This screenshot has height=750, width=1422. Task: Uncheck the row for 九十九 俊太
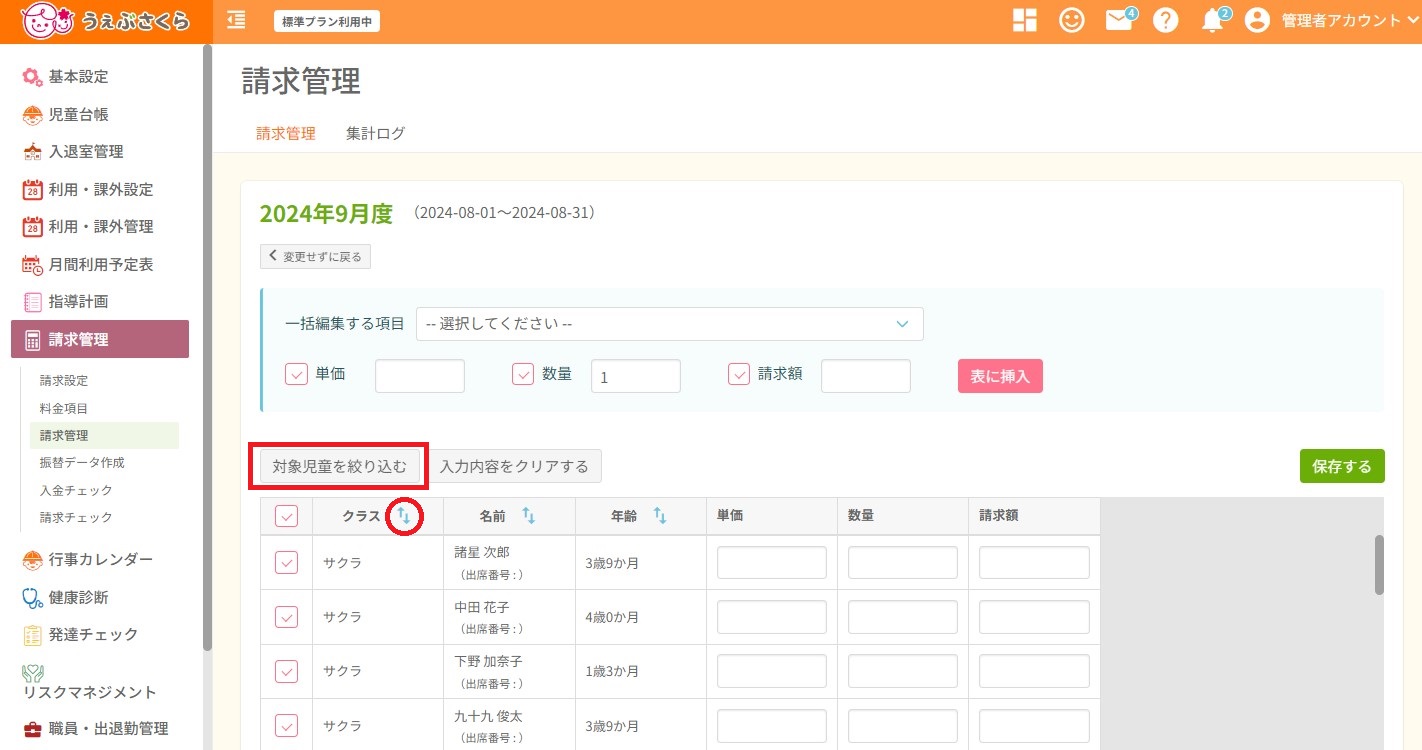[286, 725]
